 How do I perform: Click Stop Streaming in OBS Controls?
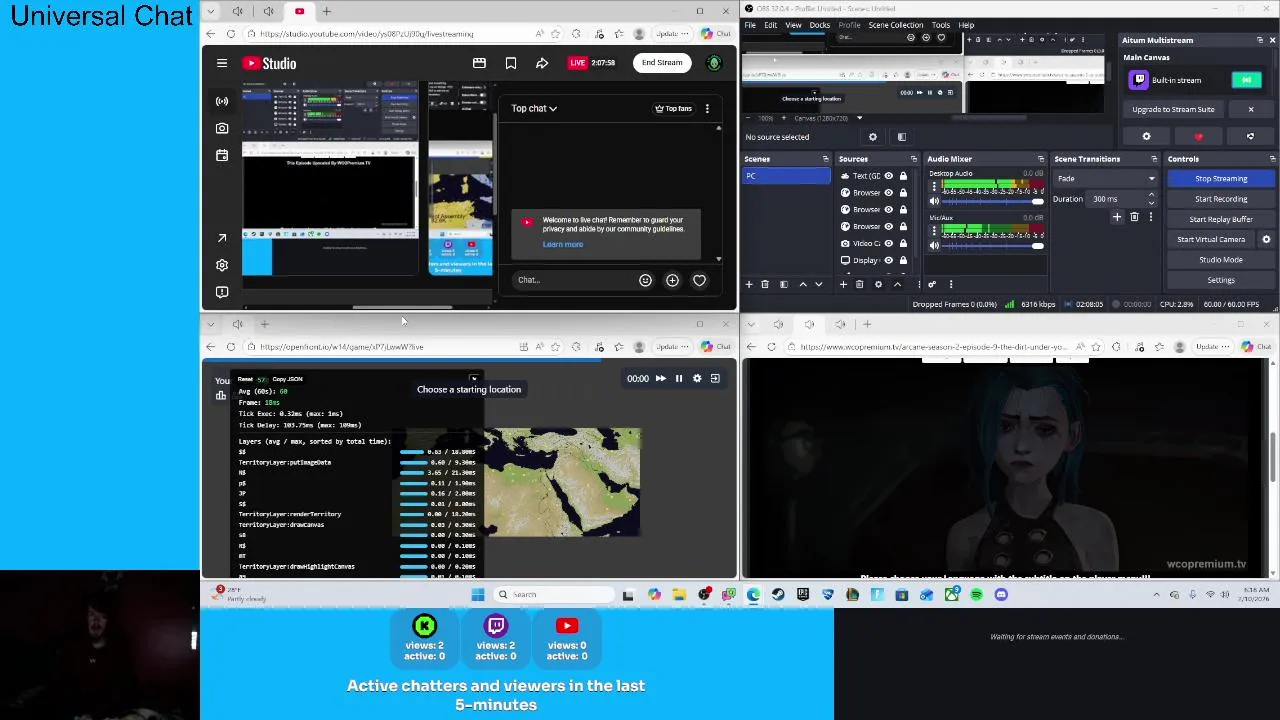(x=1221, y=179)
